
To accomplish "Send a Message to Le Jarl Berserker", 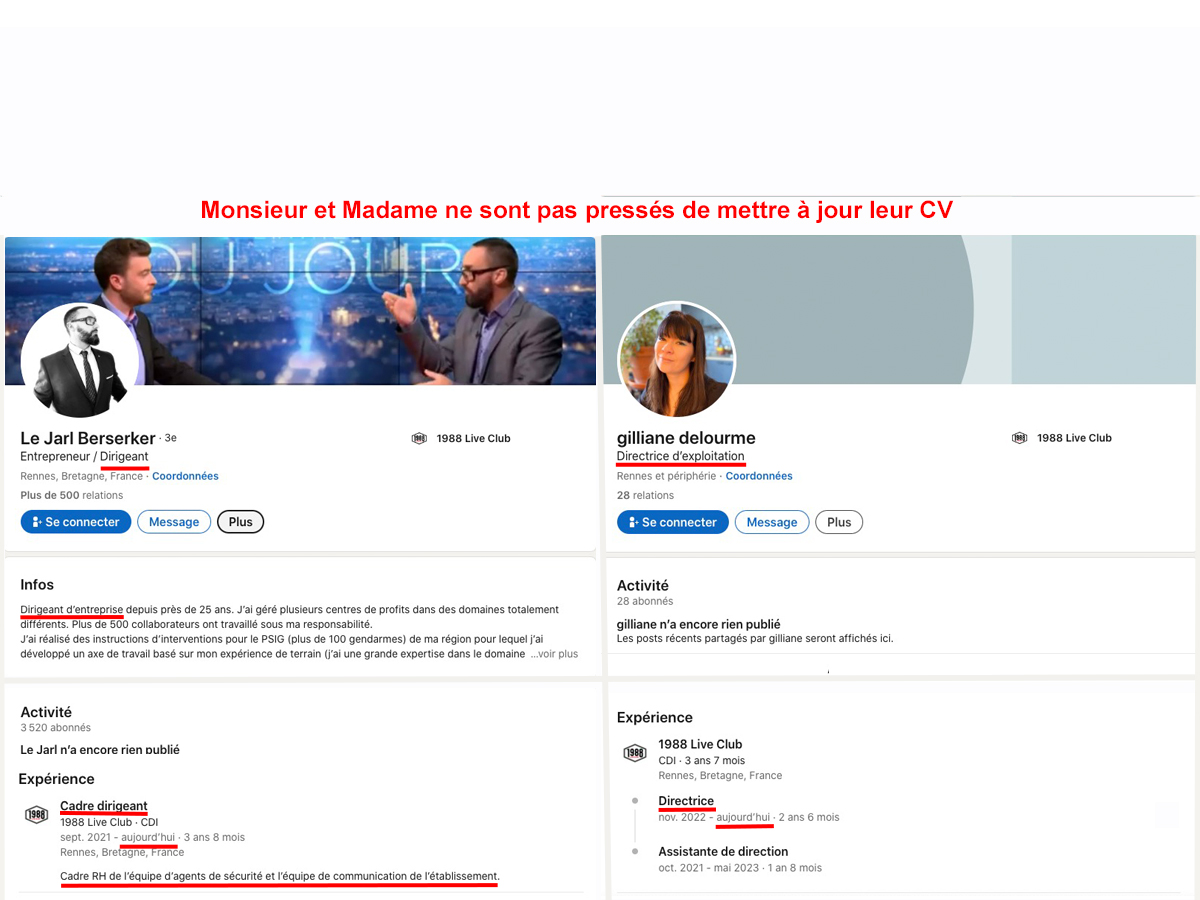I will (x=174, y=522).
